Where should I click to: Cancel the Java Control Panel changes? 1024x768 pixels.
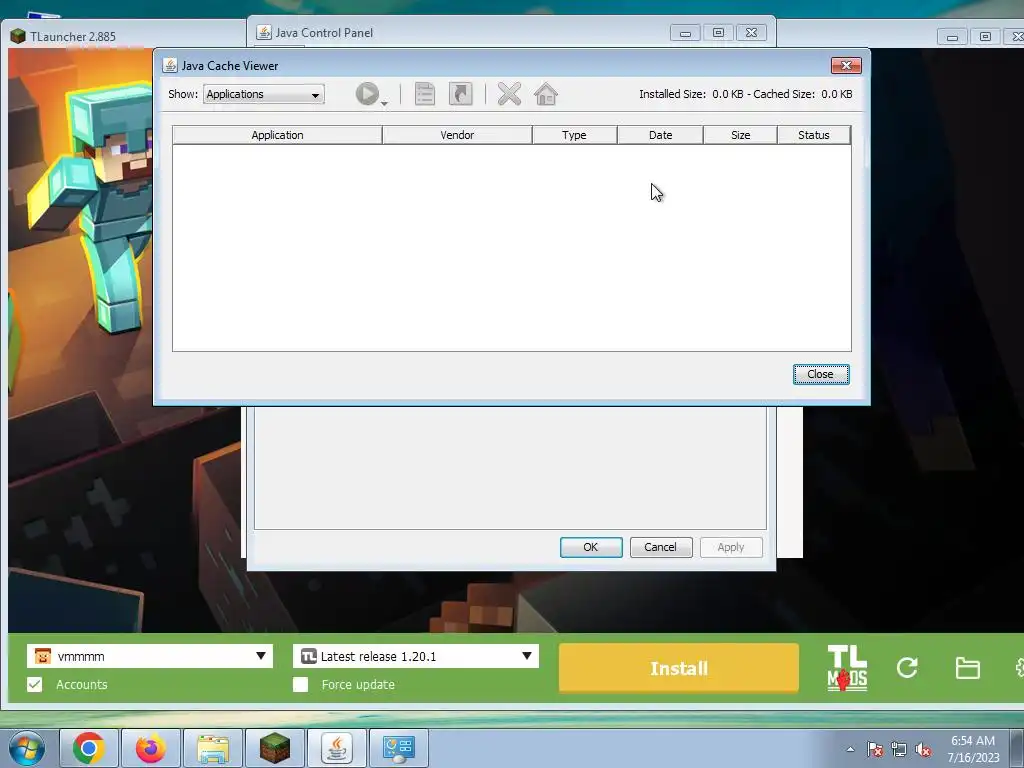(660, 547)
